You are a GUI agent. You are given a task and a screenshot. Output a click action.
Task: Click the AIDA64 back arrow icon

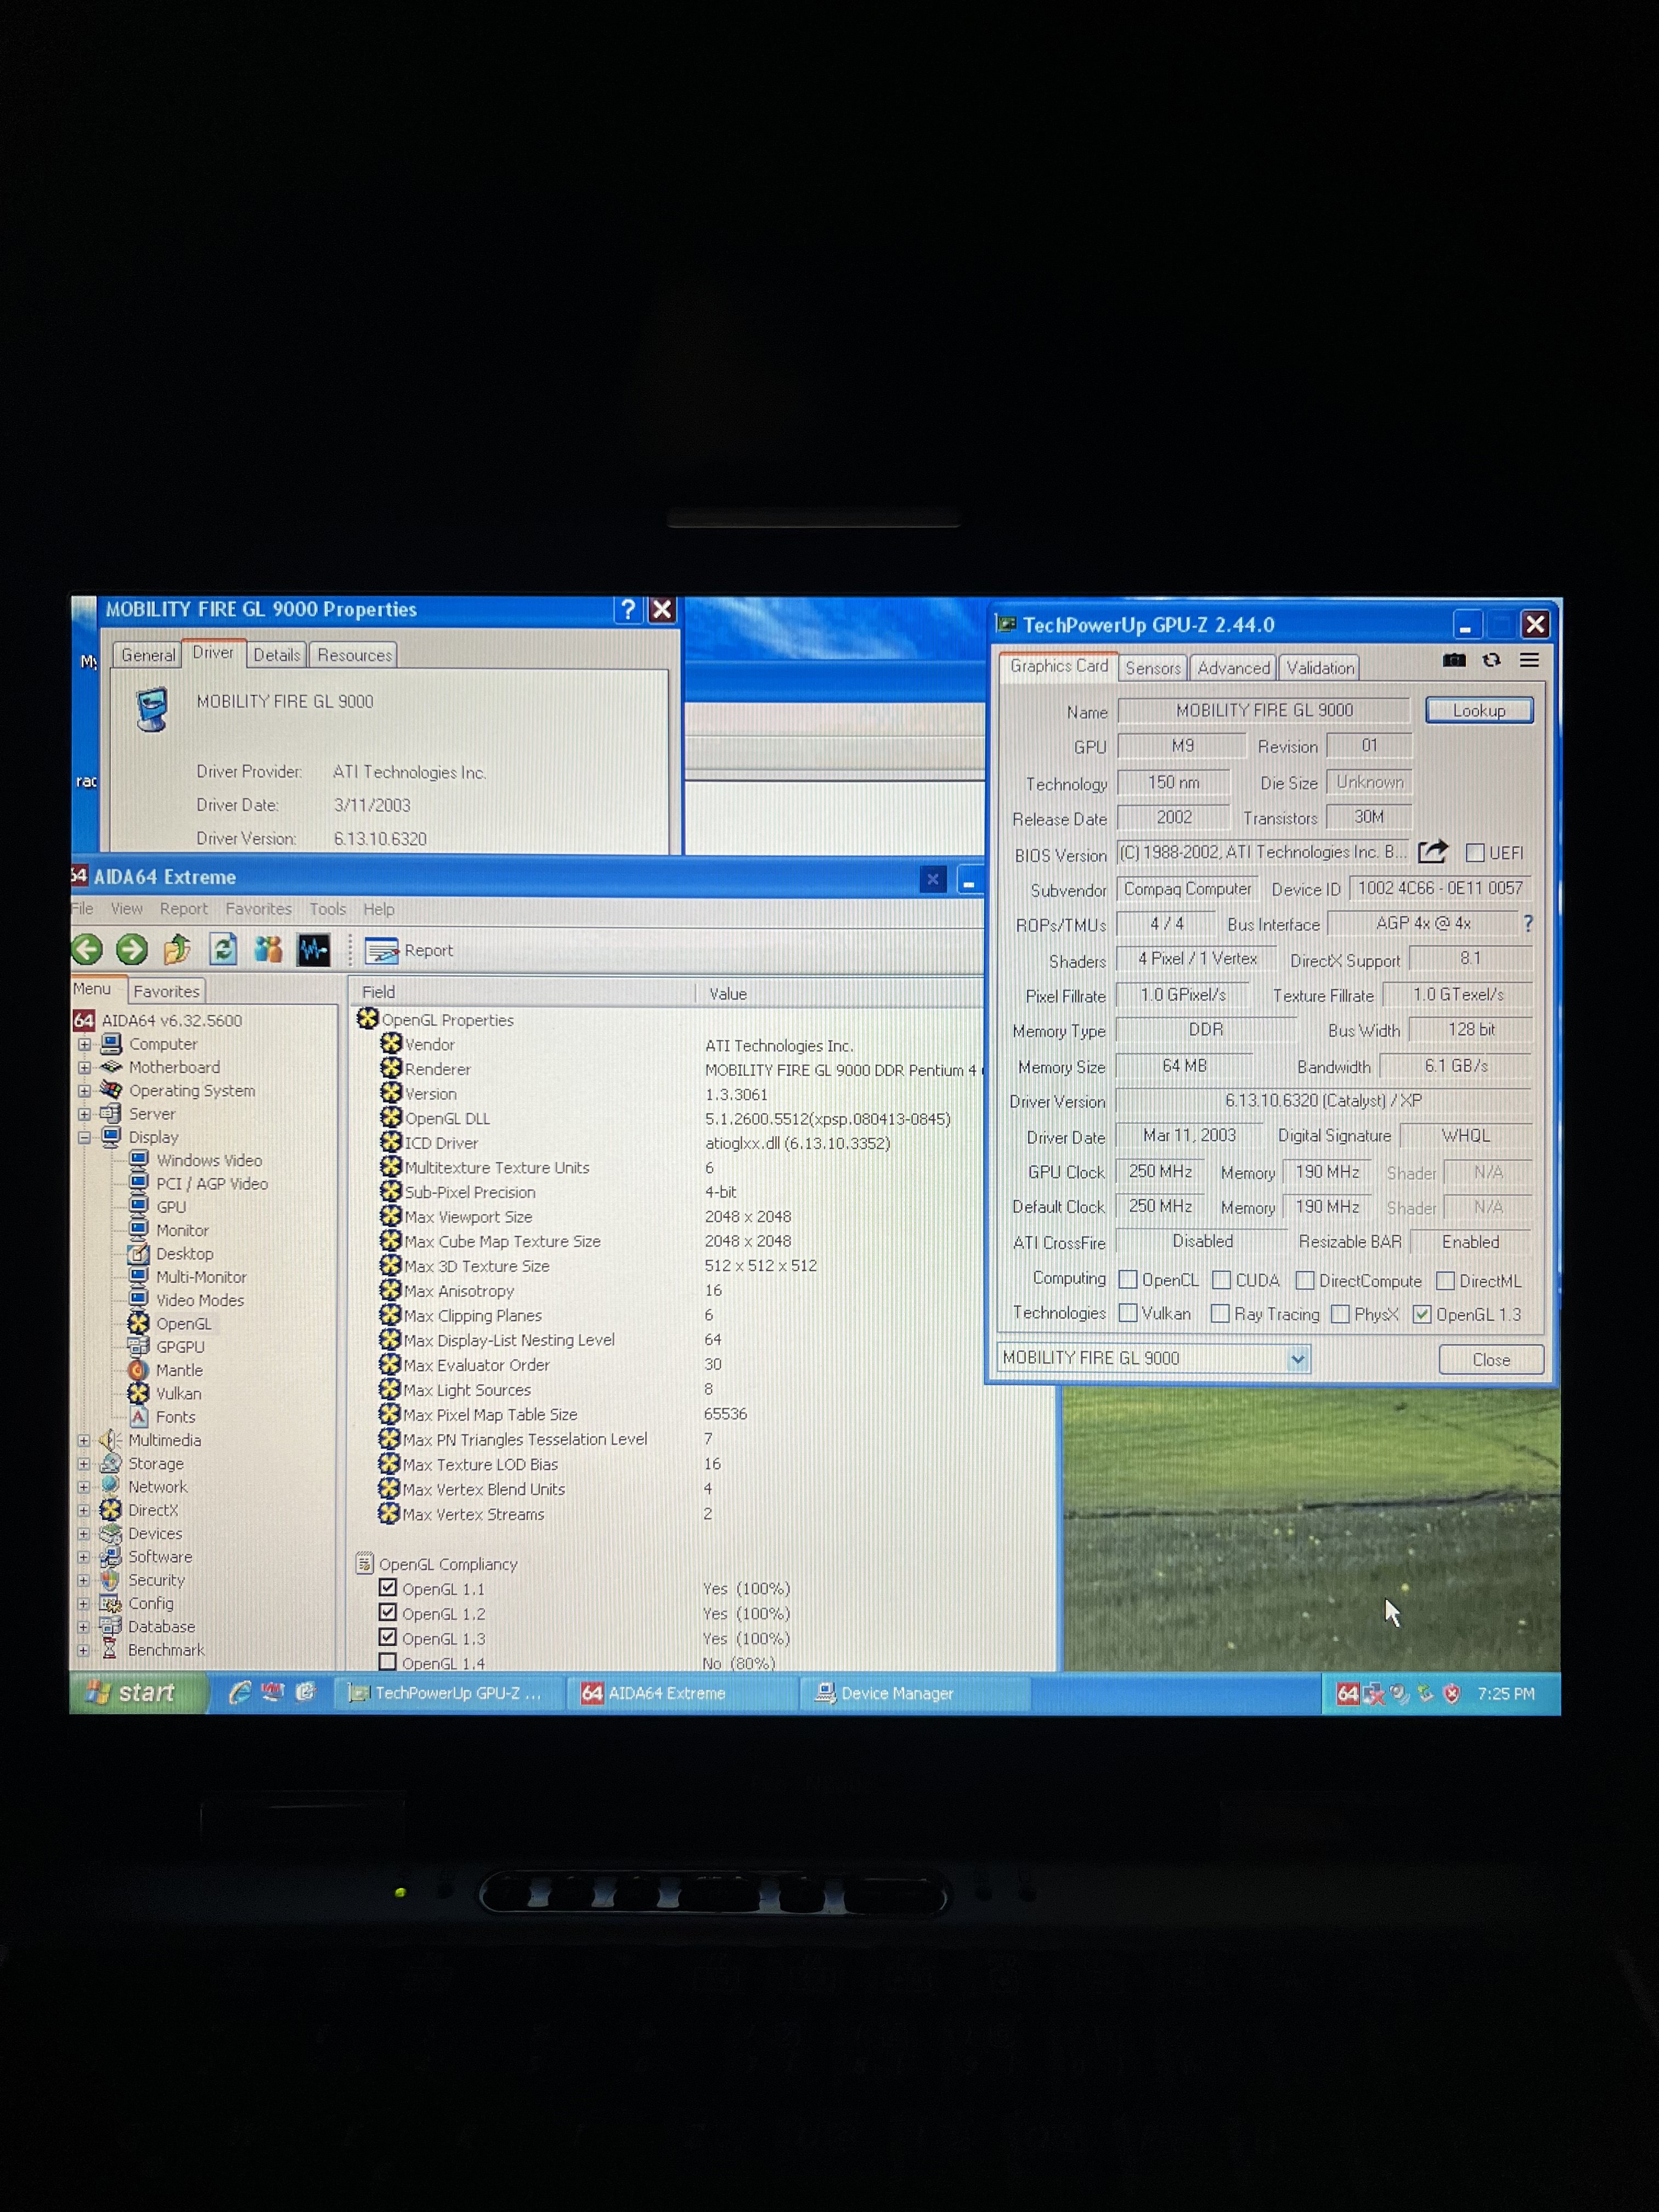pyautogui.click(x=87, y=949)
